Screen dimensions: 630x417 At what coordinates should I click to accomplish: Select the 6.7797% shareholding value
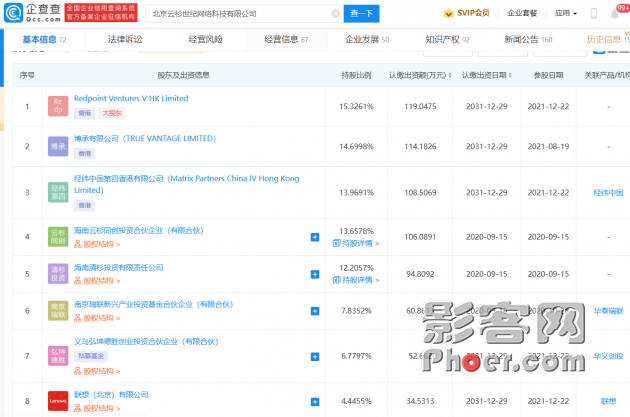coord(356,356)
